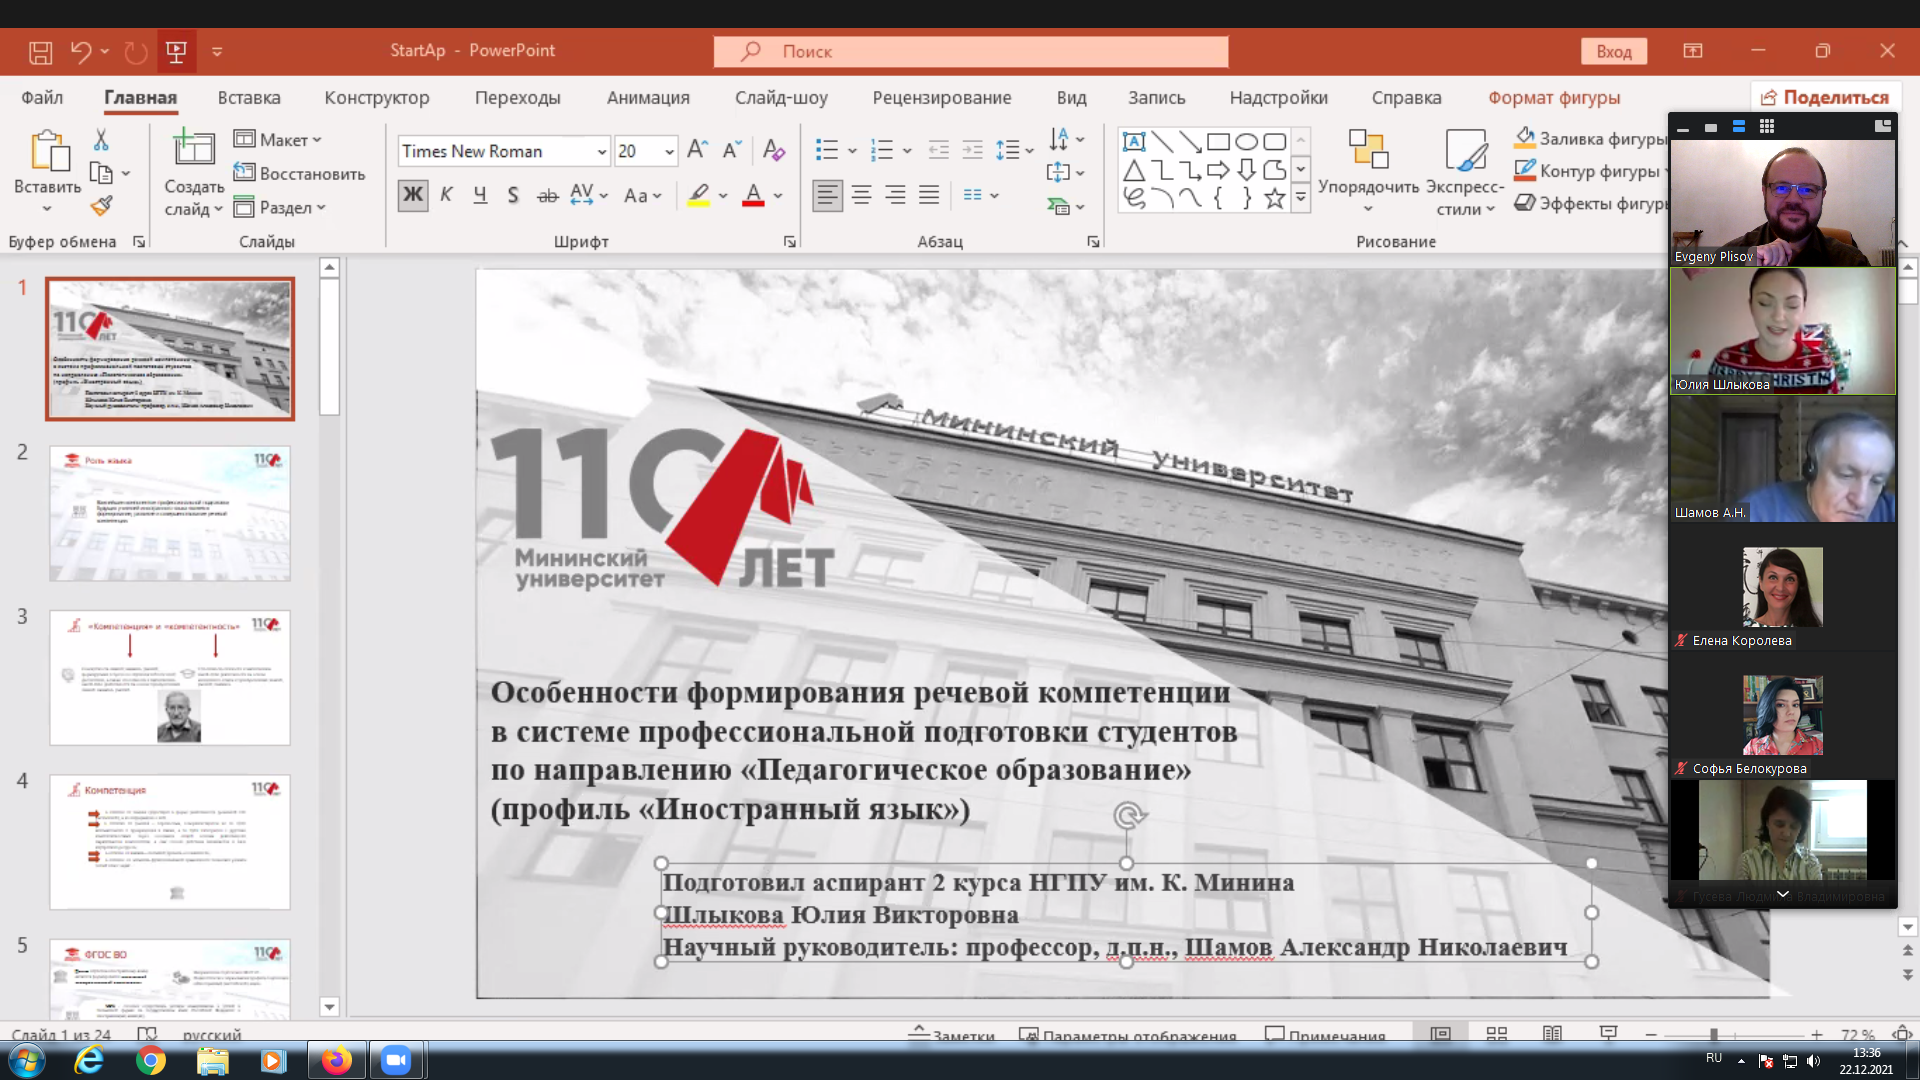Click the Cut scissors icon
1920x1080 pixels.
(101, 140)
